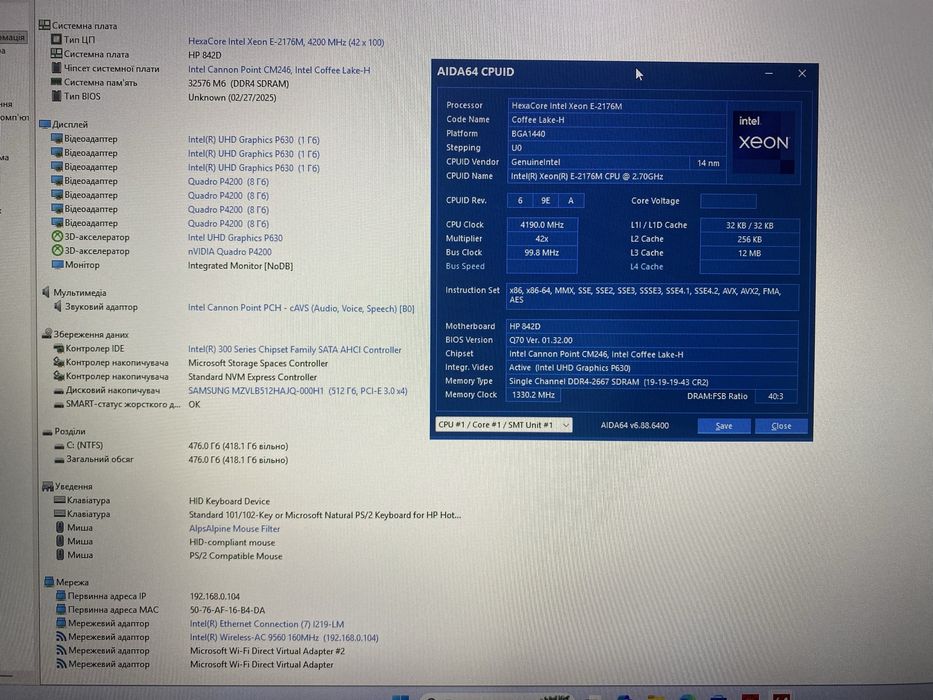This screenshot has height=700, width=933.
Task: Open the Intel 300 Series SATA AHCI Controller link
Action: 295,350
